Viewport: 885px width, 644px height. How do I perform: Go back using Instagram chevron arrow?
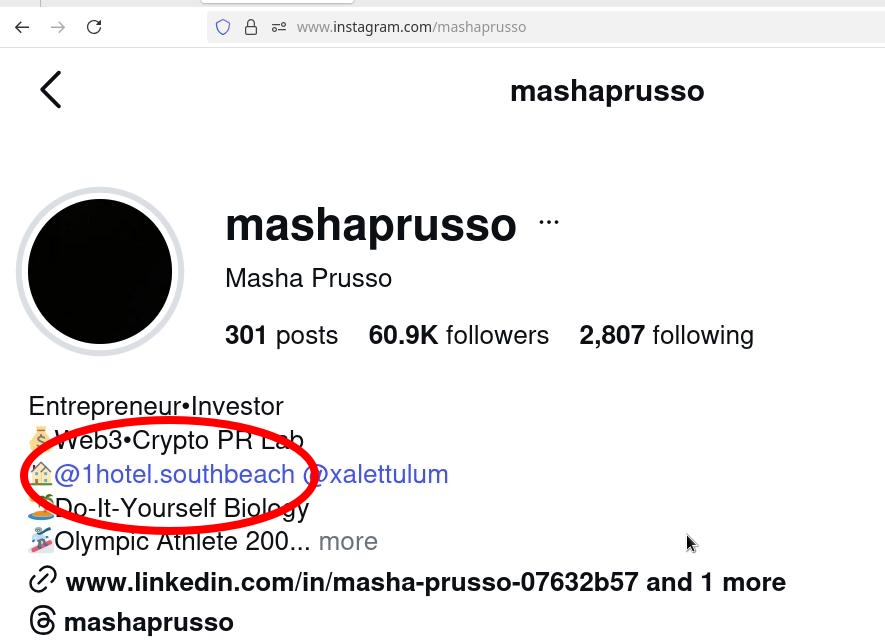pyautogui.click(x=51, y=89)
